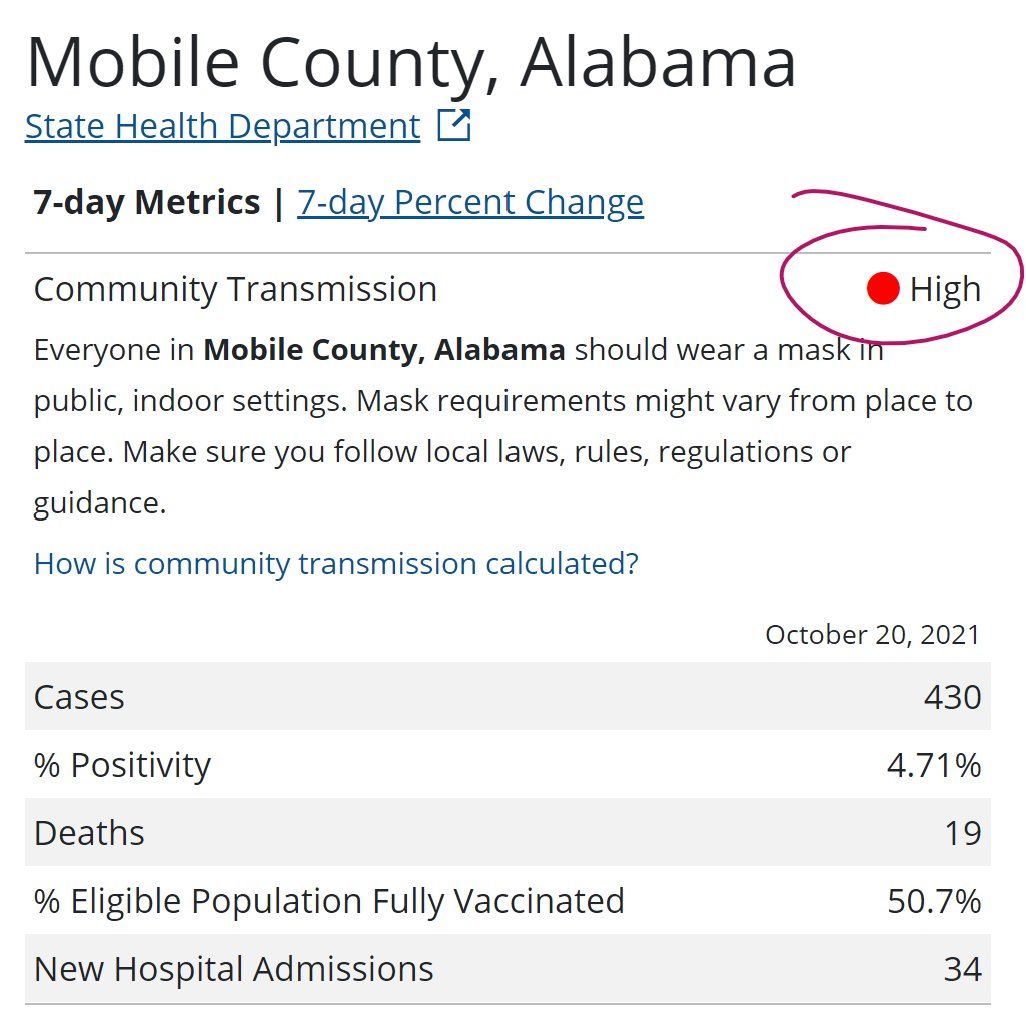
Task: Switch to 7-day Percent Change view
Action: (x=470, y=202)
